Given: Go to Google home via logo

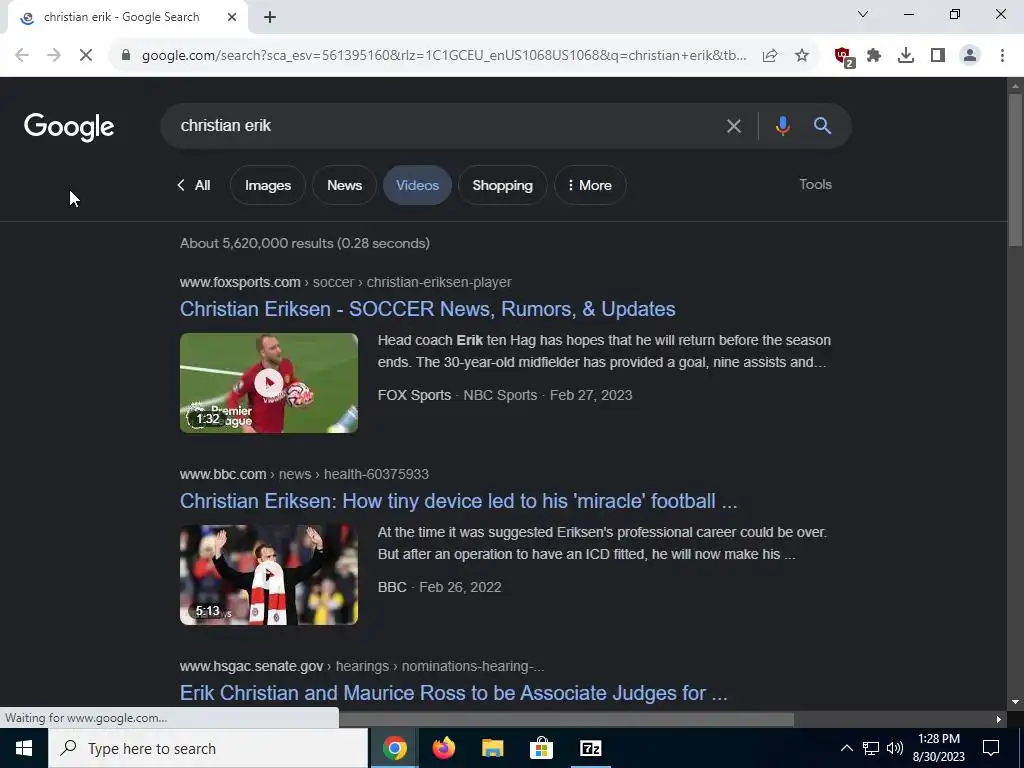Looking at the screenshot, I should pos(69,127).
